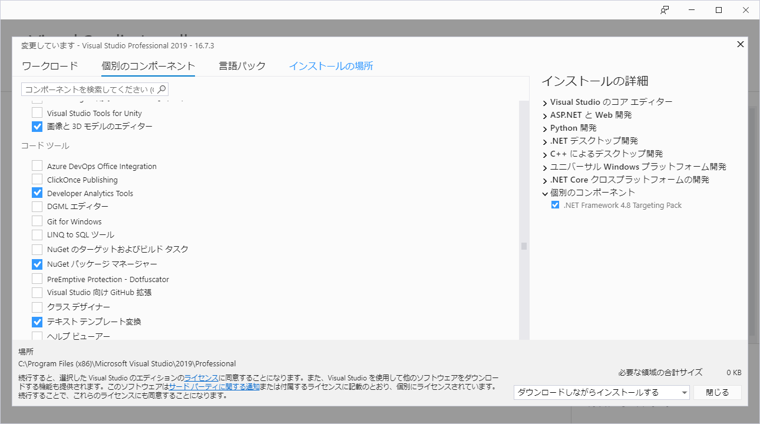Screen dimensions: 760x424
Task: Open ダウンロードしながらインストールする dropdown
Action: coord(602,393)
